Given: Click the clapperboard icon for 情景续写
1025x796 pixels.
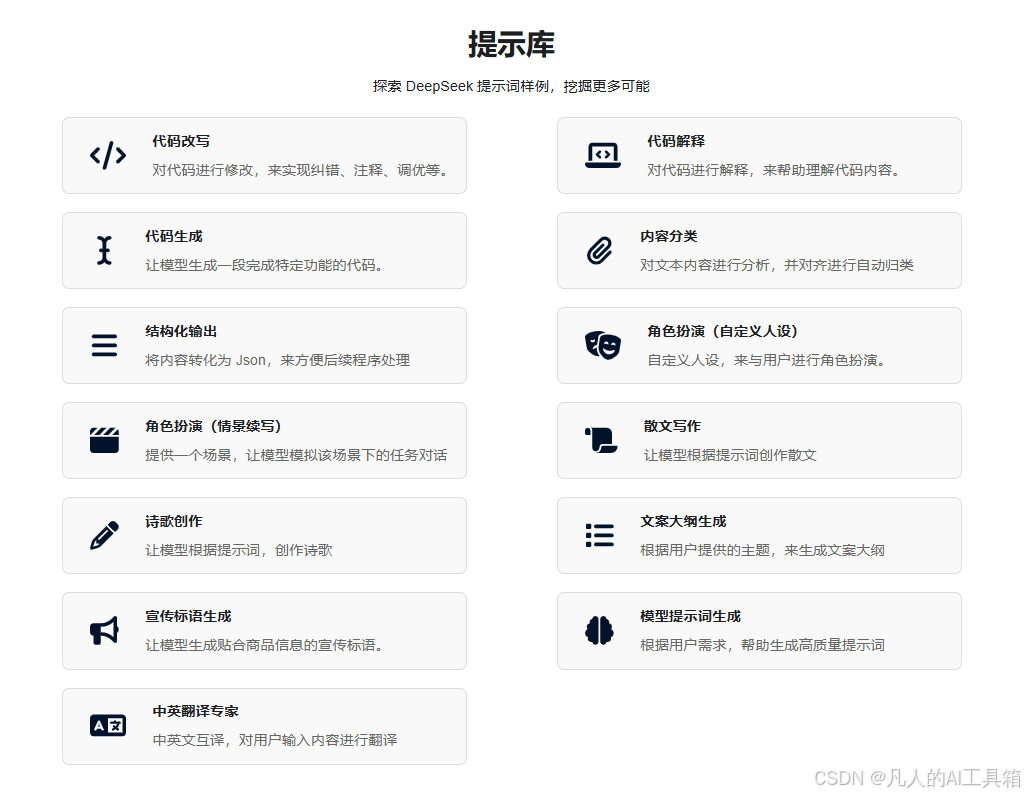Looking at the screenshot, I should tap(105, 440).
